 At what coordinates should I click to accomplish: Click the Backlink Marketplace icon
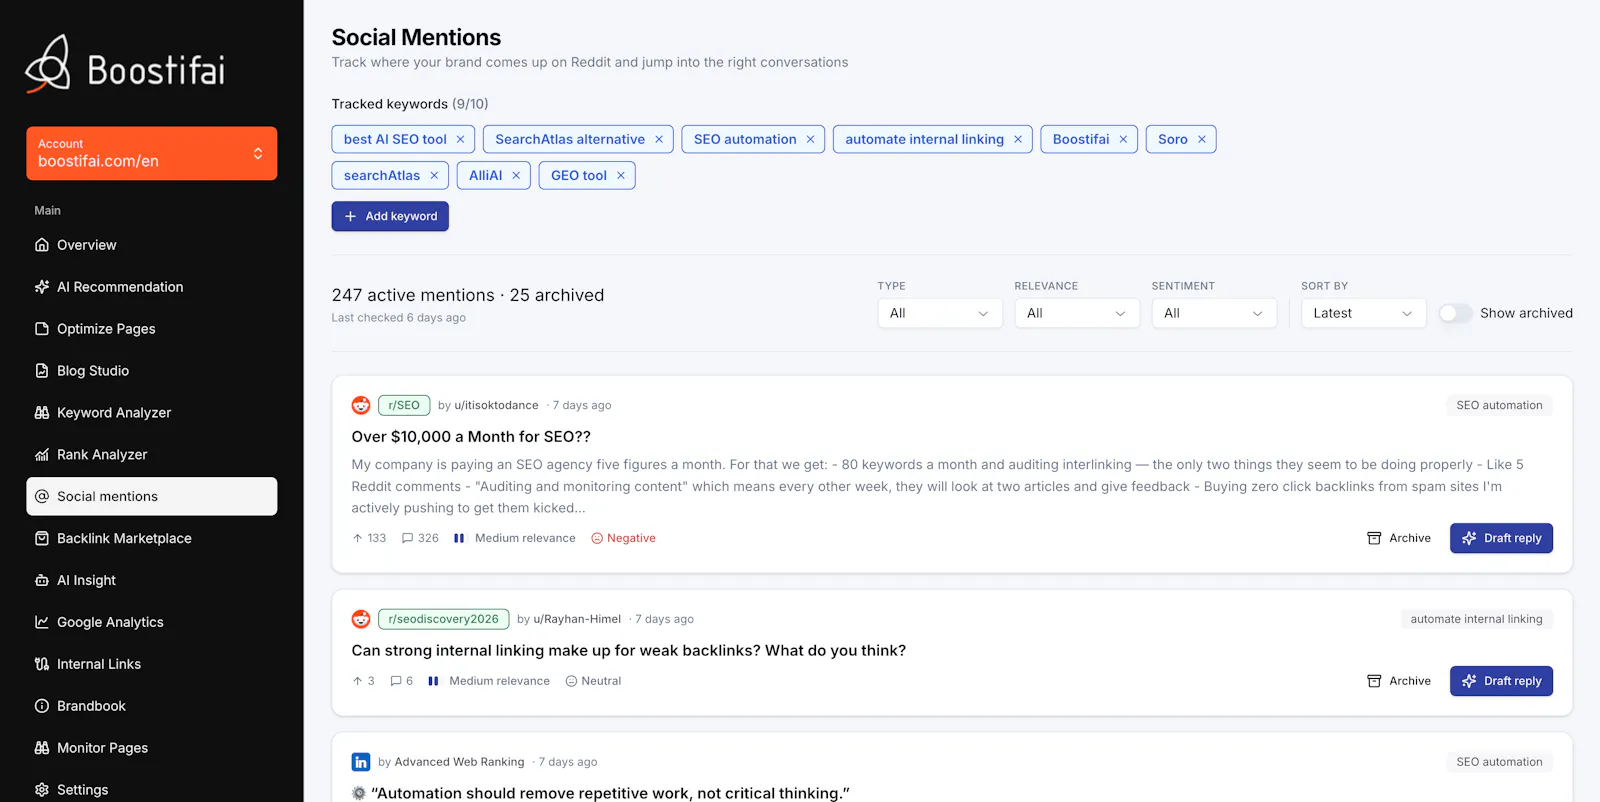pos(42,538)
